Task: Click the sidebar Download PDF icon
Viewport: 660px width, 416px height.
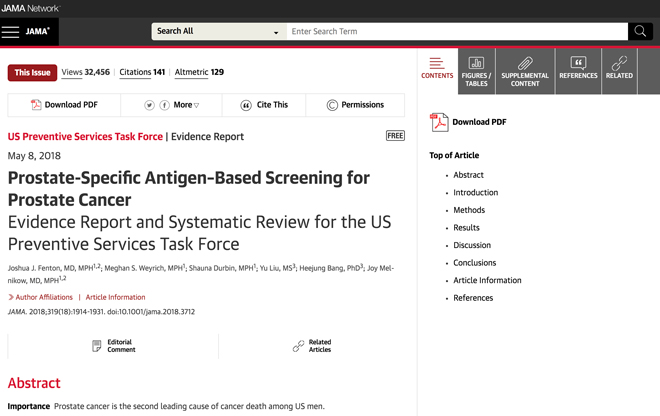Action: (x=439, y=122)
